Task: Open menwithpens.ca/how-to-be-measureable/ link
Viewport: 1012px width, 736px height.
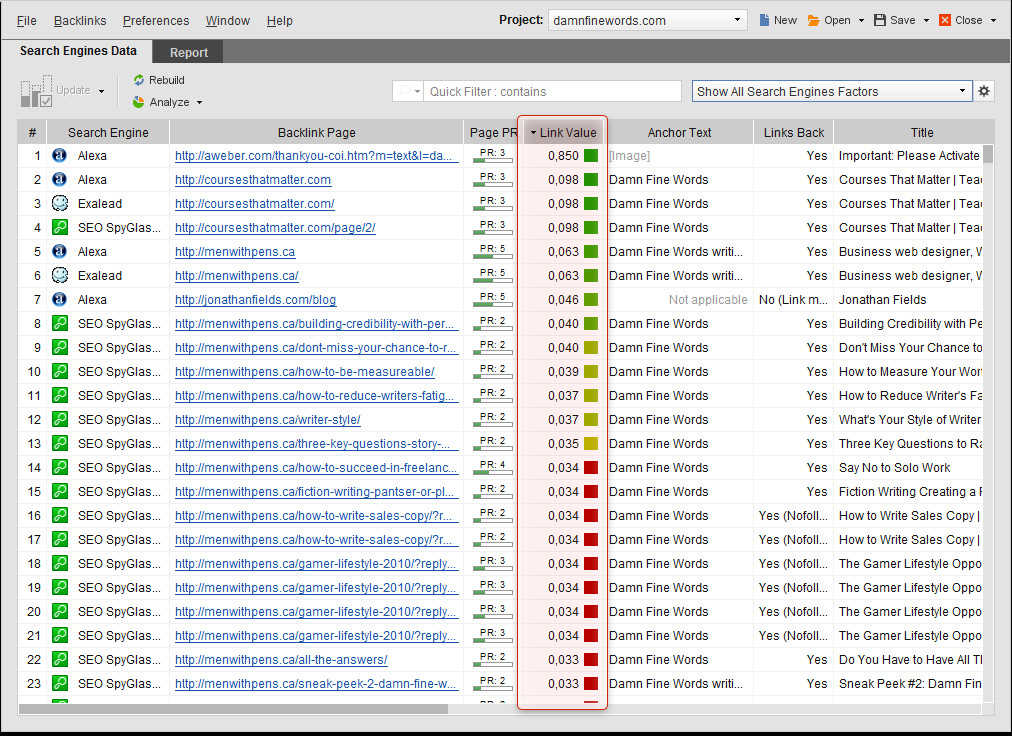Action: pos(305,371)
